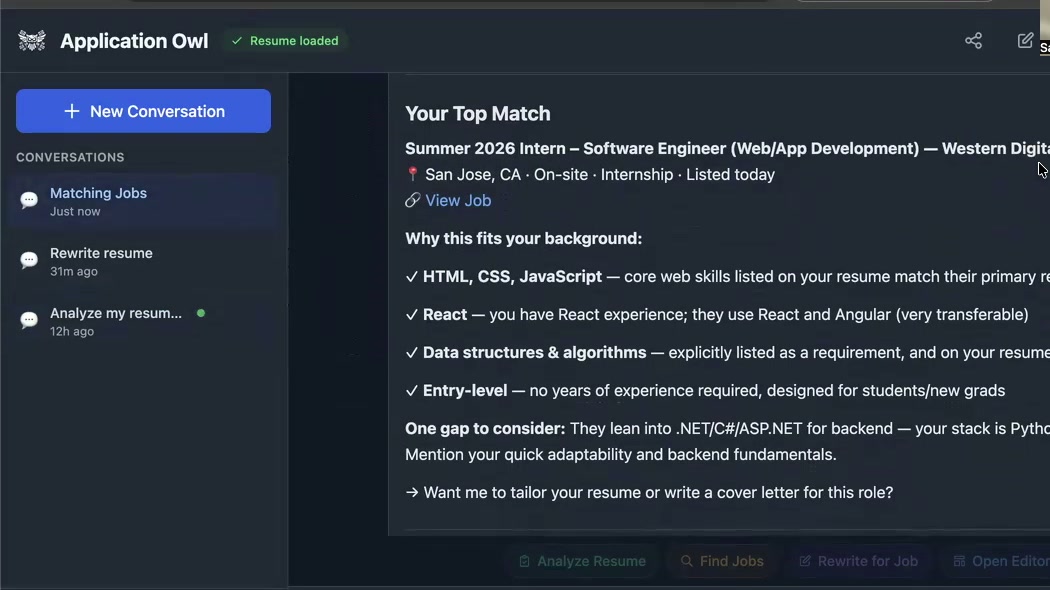Toggle the Resume loaded status badge

tap(285, 41)
